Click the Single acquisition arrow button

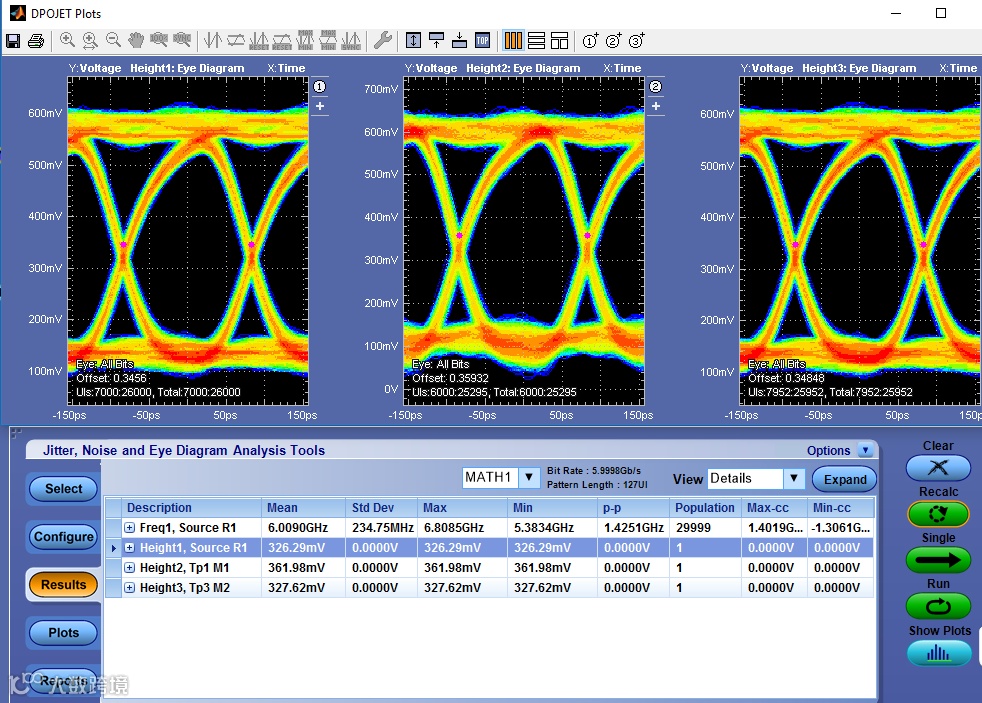click(x=938, y=560)
